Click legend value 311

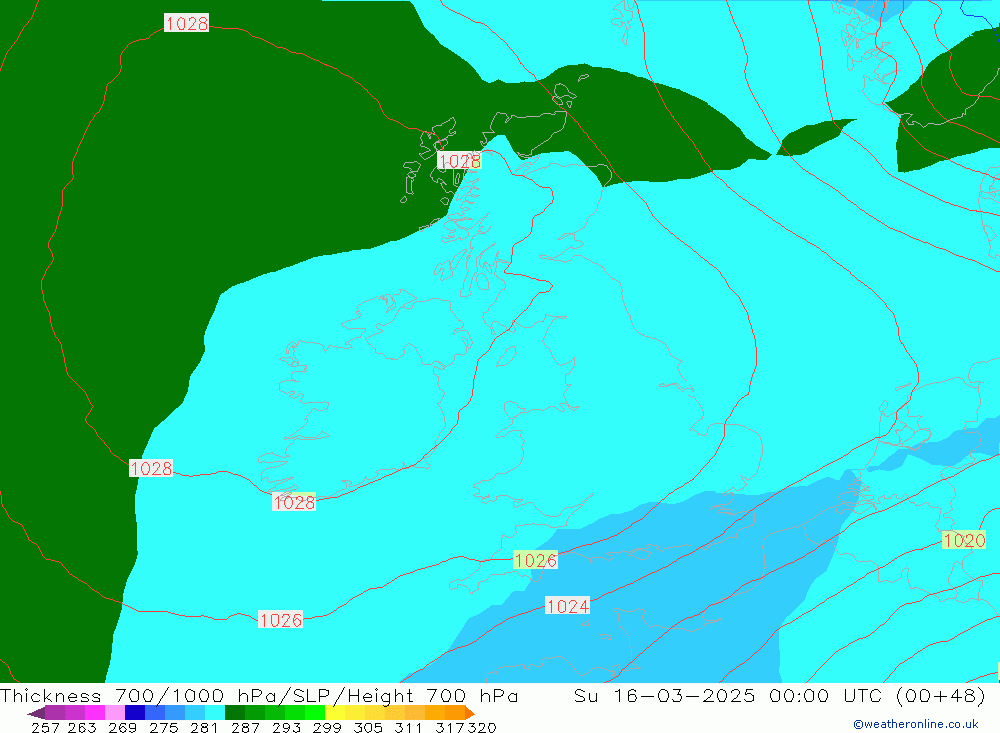pos(408,727)
